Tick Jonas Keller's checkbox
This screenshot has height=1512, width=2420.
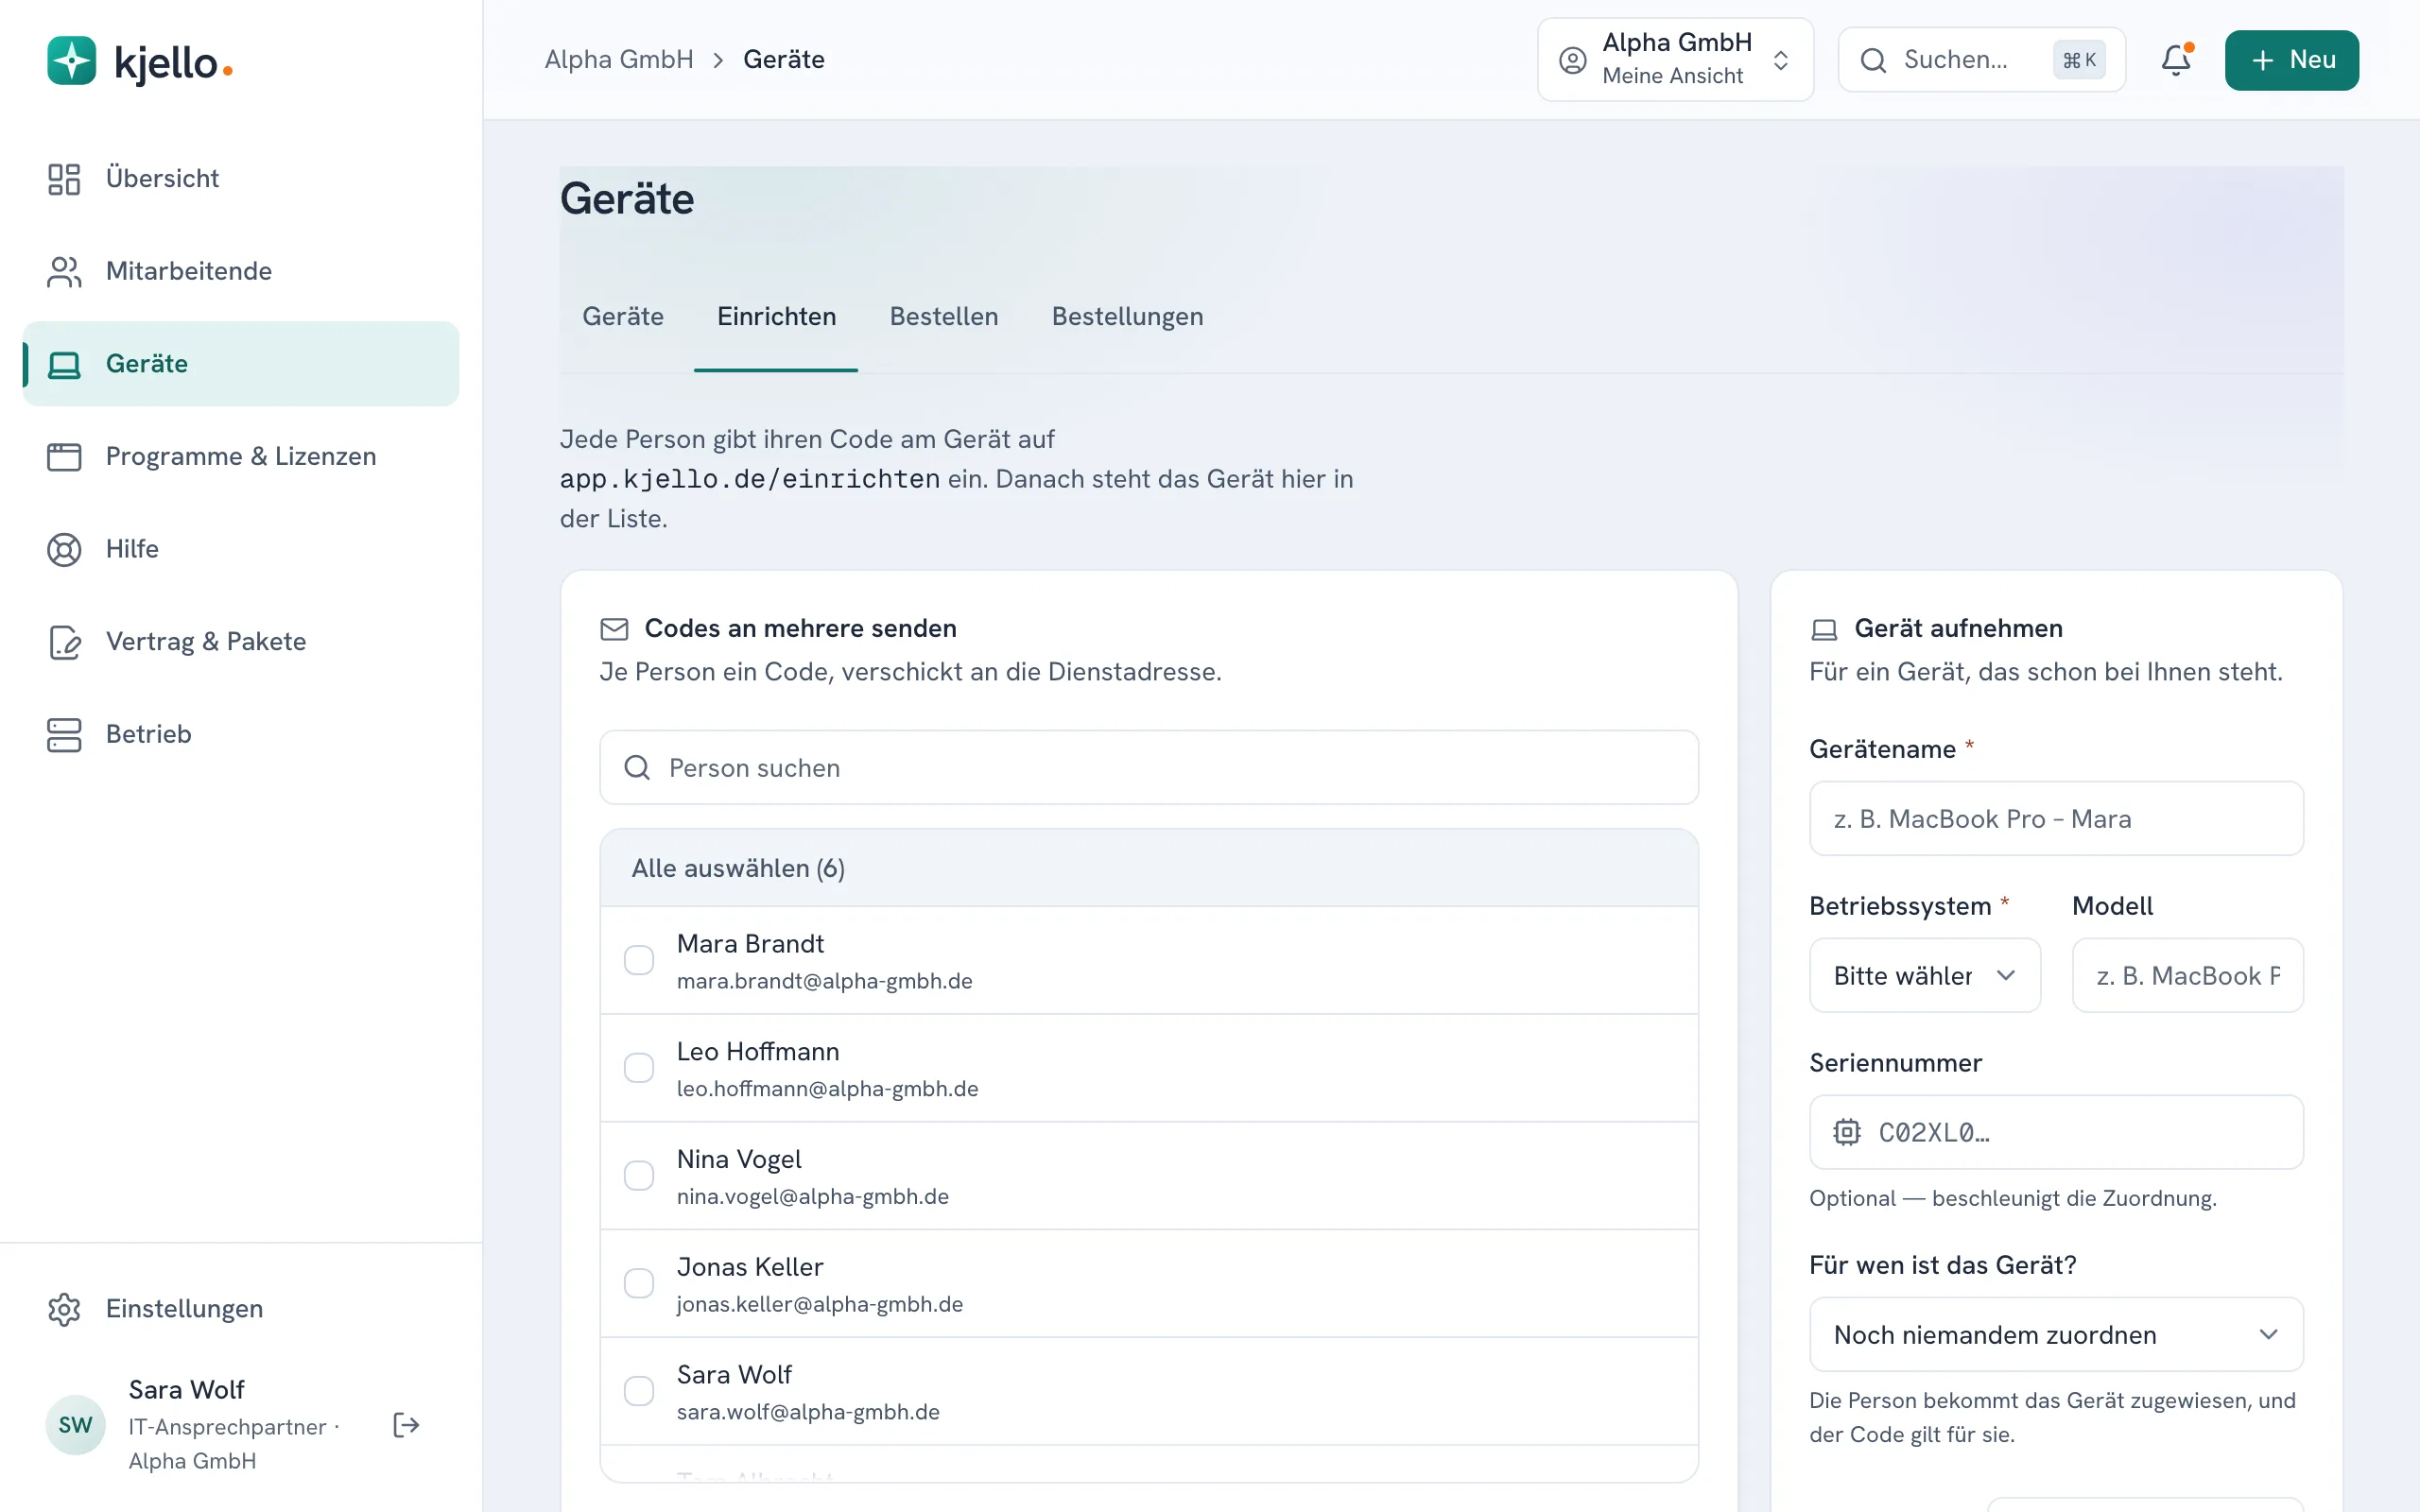point(639,1283)
